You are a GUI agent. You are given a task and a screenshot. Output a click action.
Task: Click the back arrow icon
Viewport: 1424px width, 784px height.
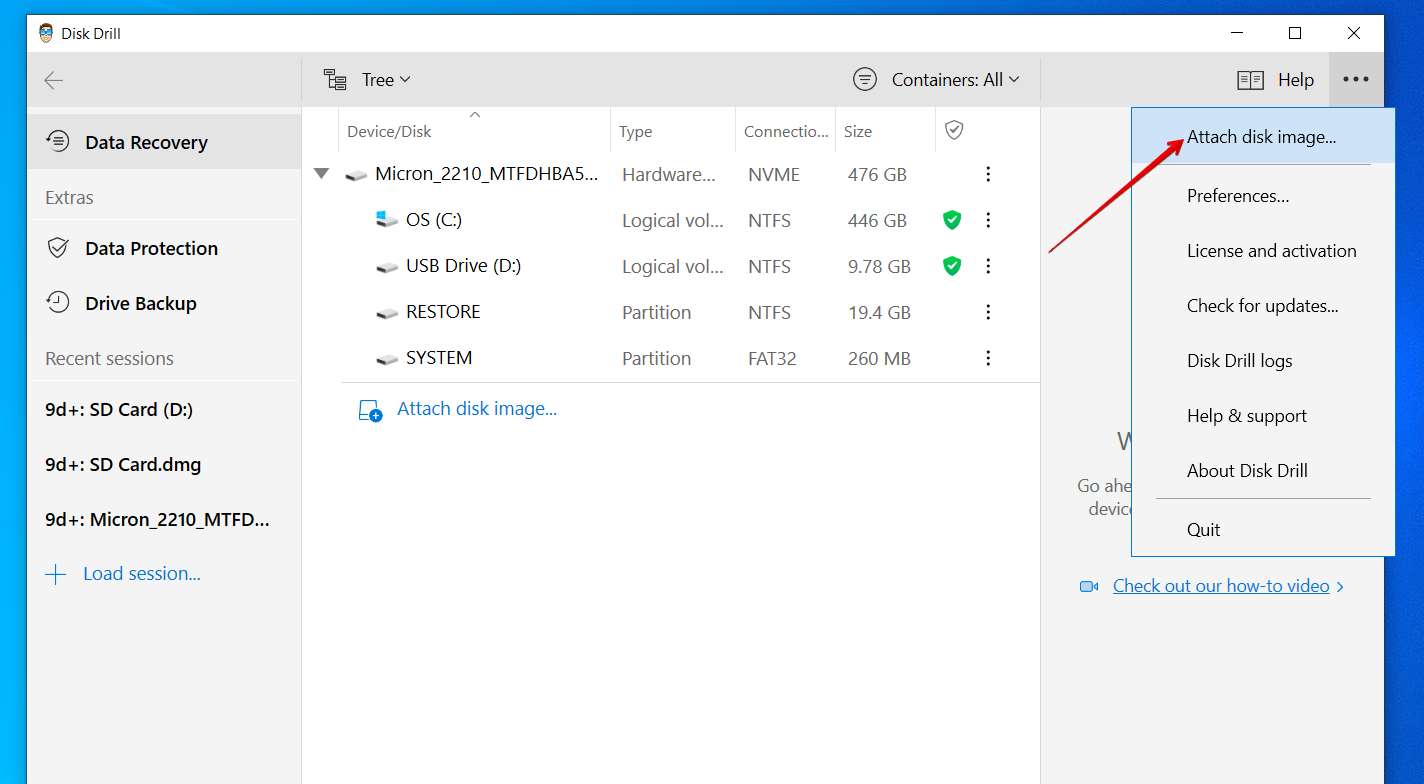click(54, 80)
